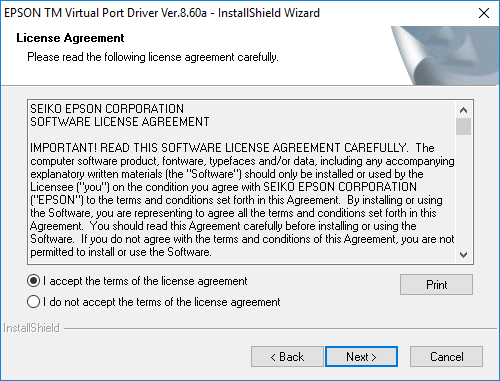
Task: Click the license text scroll down arrow
Action: pyautogui.click(x=463, y=255)
